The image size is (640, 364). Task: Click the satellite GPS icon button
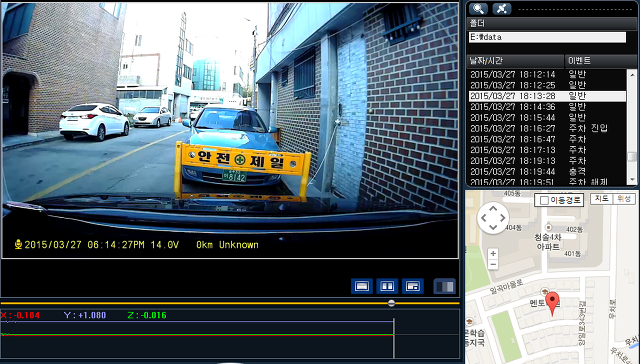click(x=502, y=9)
